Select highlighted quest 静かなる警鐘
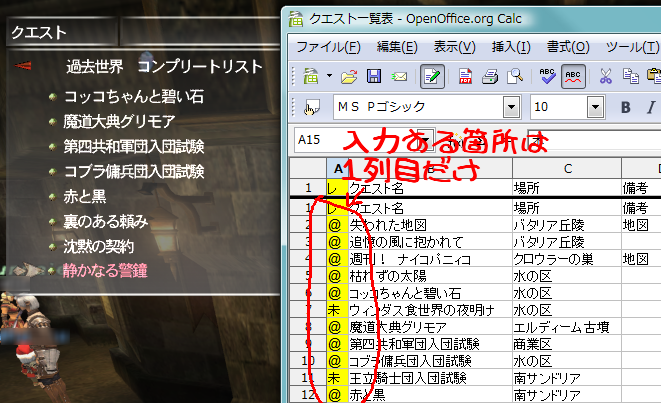The width and height of the screenshot is (661, 403). click(x=105, y=271)
